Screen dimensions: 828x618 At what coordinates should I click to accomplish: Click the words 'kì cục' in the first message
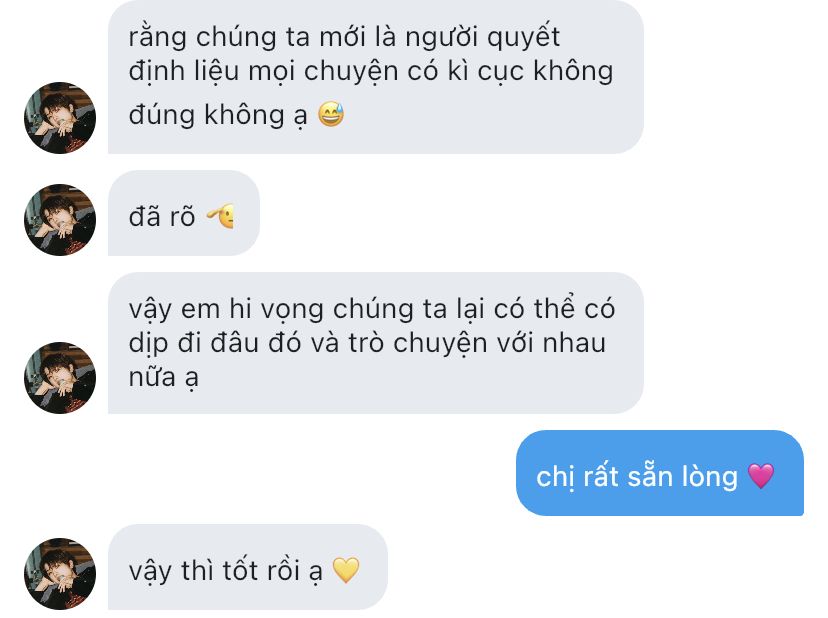click(485, 71)
